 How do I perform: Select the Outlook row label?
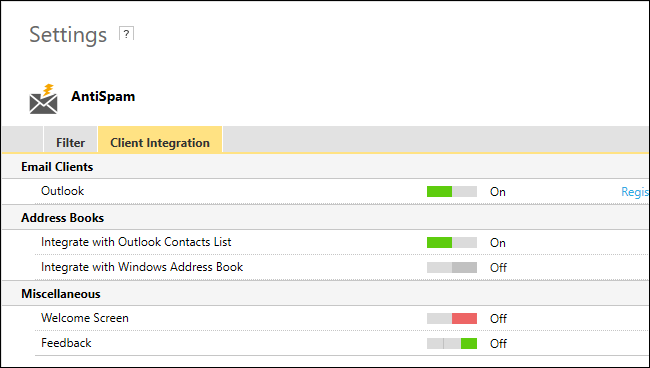click(x=63, y=191)
